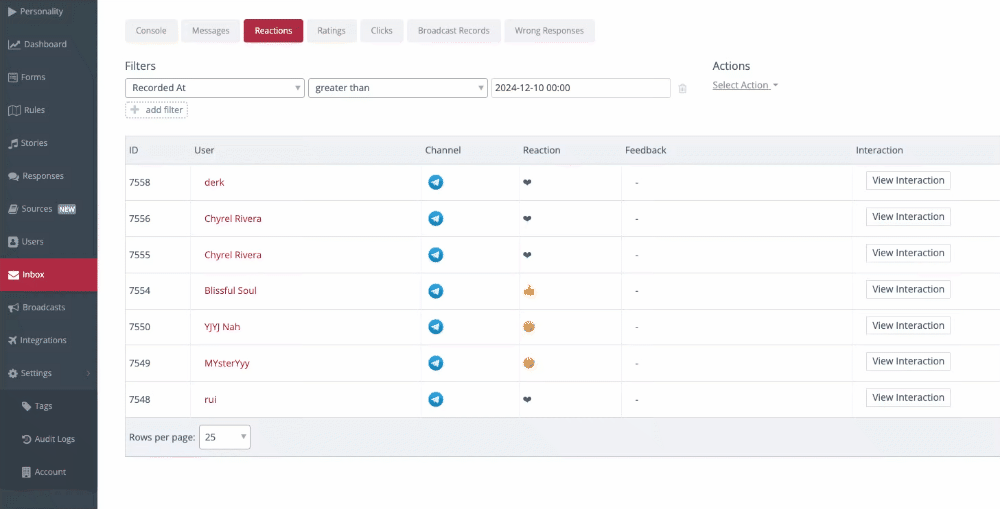Switch to the Ratings tab
Viewport: 1000px width, 509px height.
(331, 31)
